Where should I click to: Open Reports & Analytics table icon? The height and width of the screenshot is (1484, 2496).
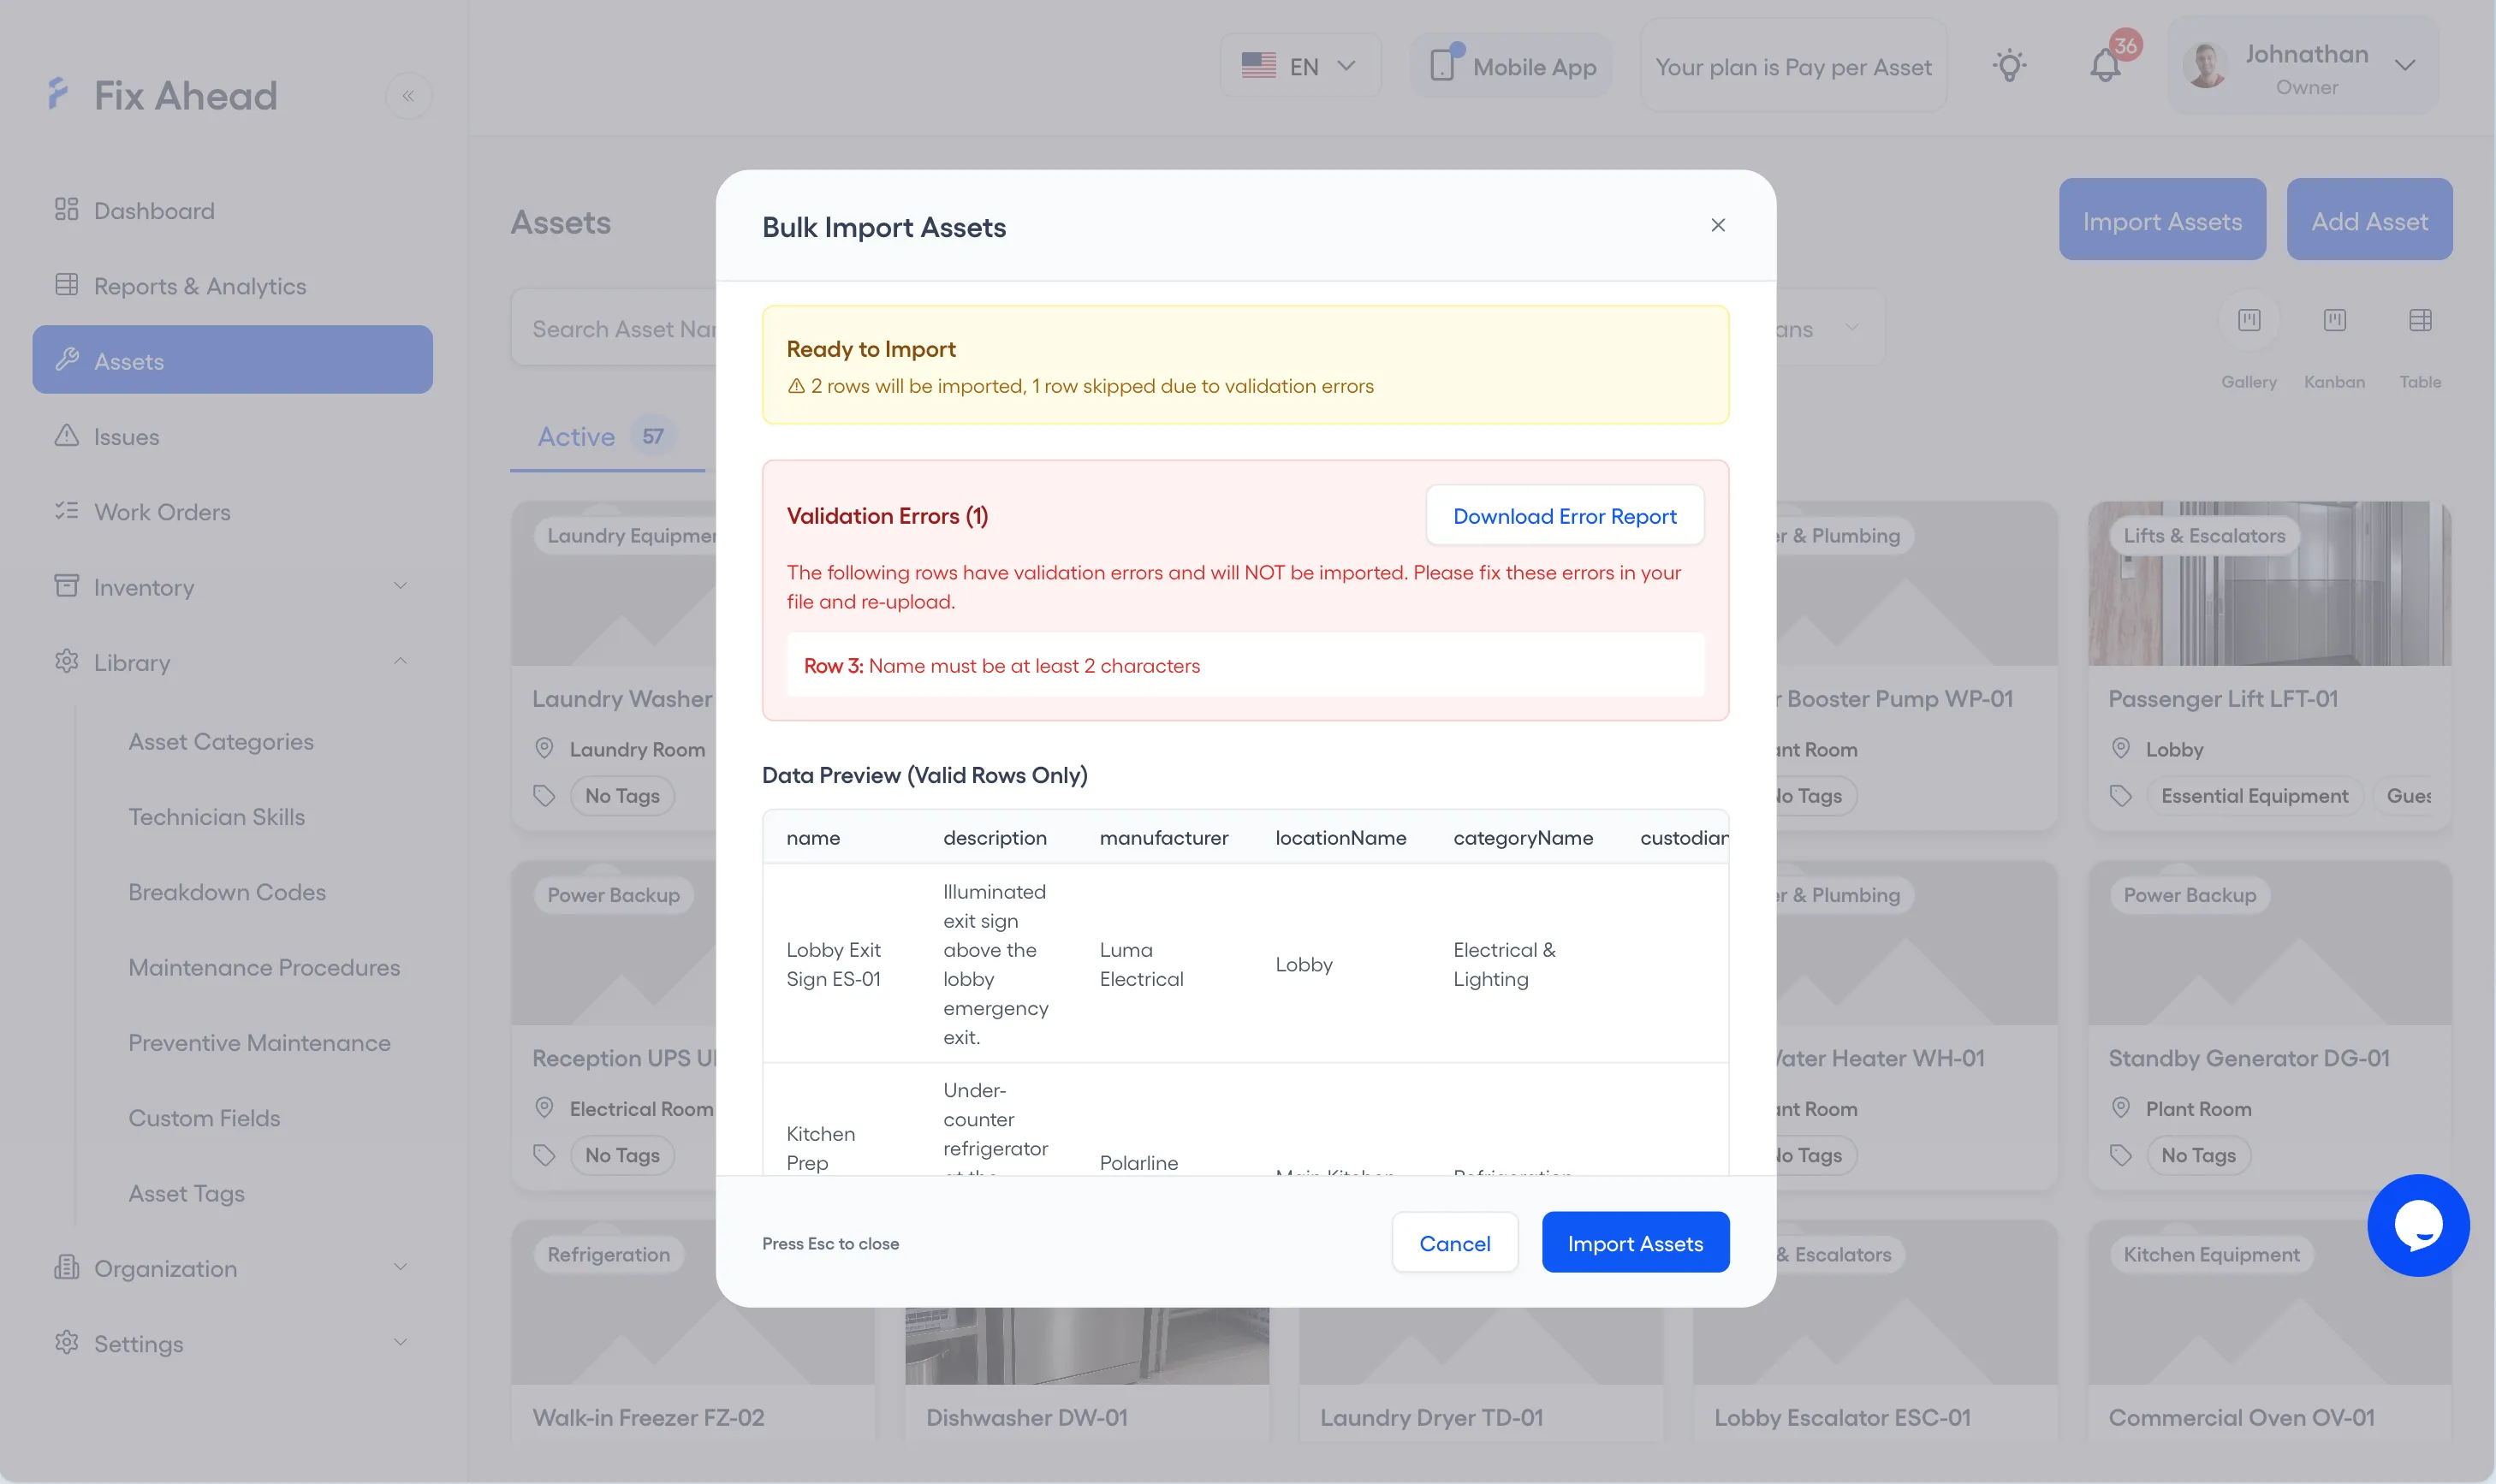click(66, 285)
